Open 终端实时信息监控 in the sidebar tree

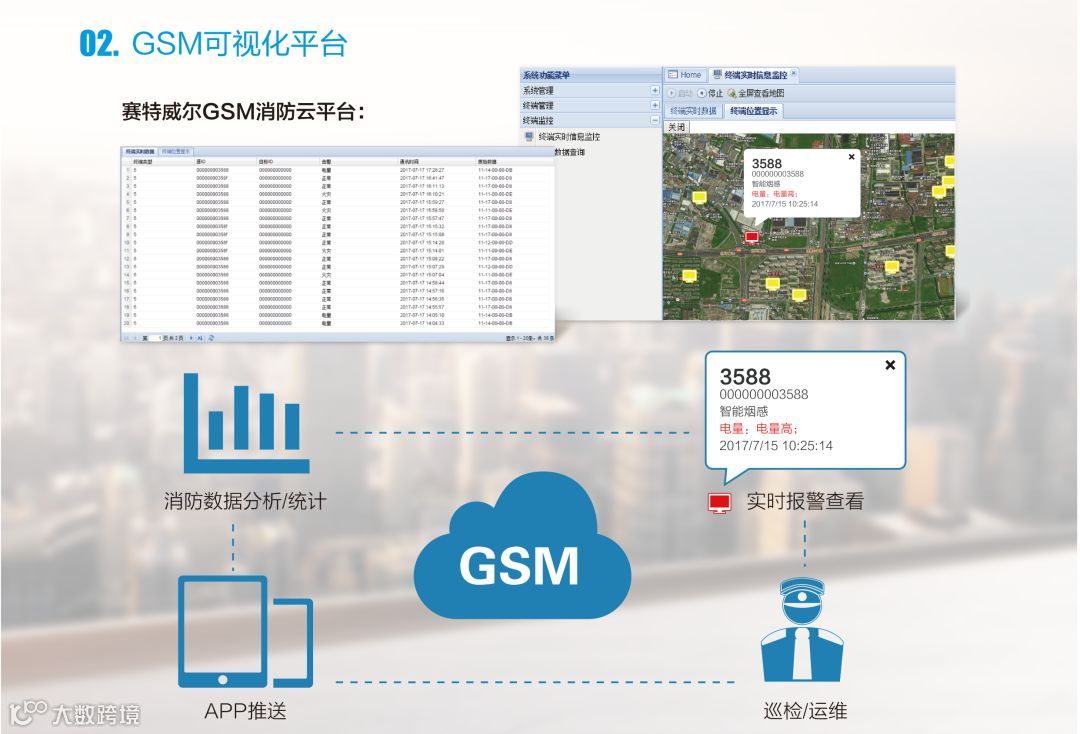(x=569, y=137)
